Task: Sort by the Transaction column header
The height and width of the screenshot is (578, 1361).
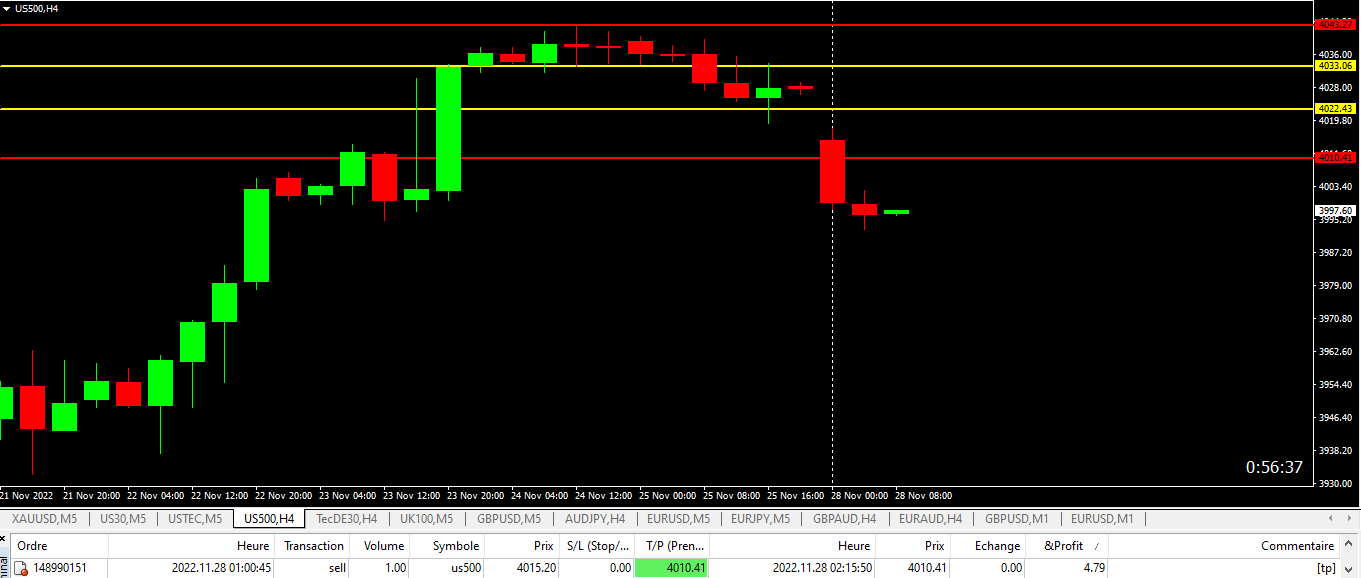Action: [x=313, y=546]
